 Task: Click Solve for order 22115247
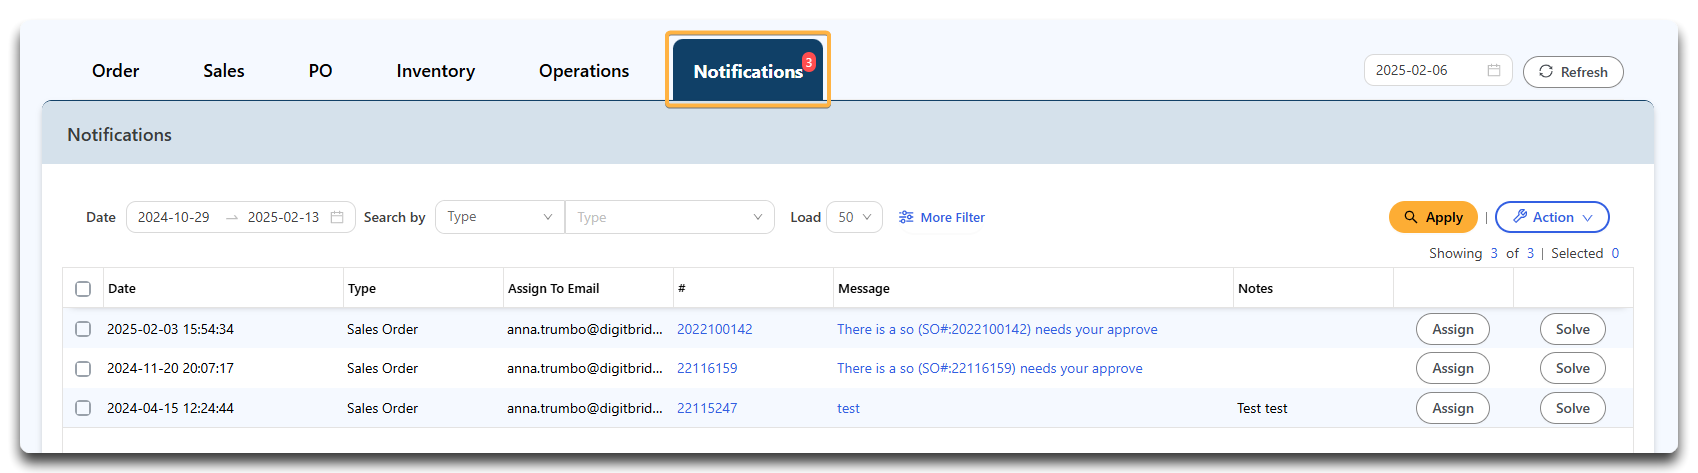click(x=1573, y=408)
